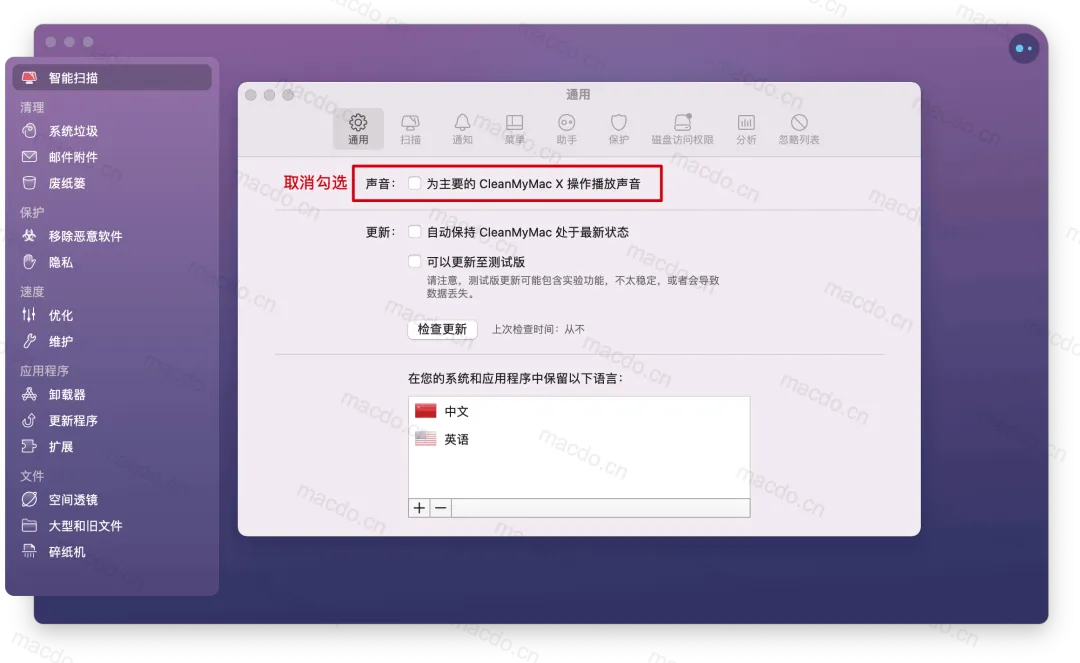Open 通知 bell preferences tab

[x=462, y=129]
